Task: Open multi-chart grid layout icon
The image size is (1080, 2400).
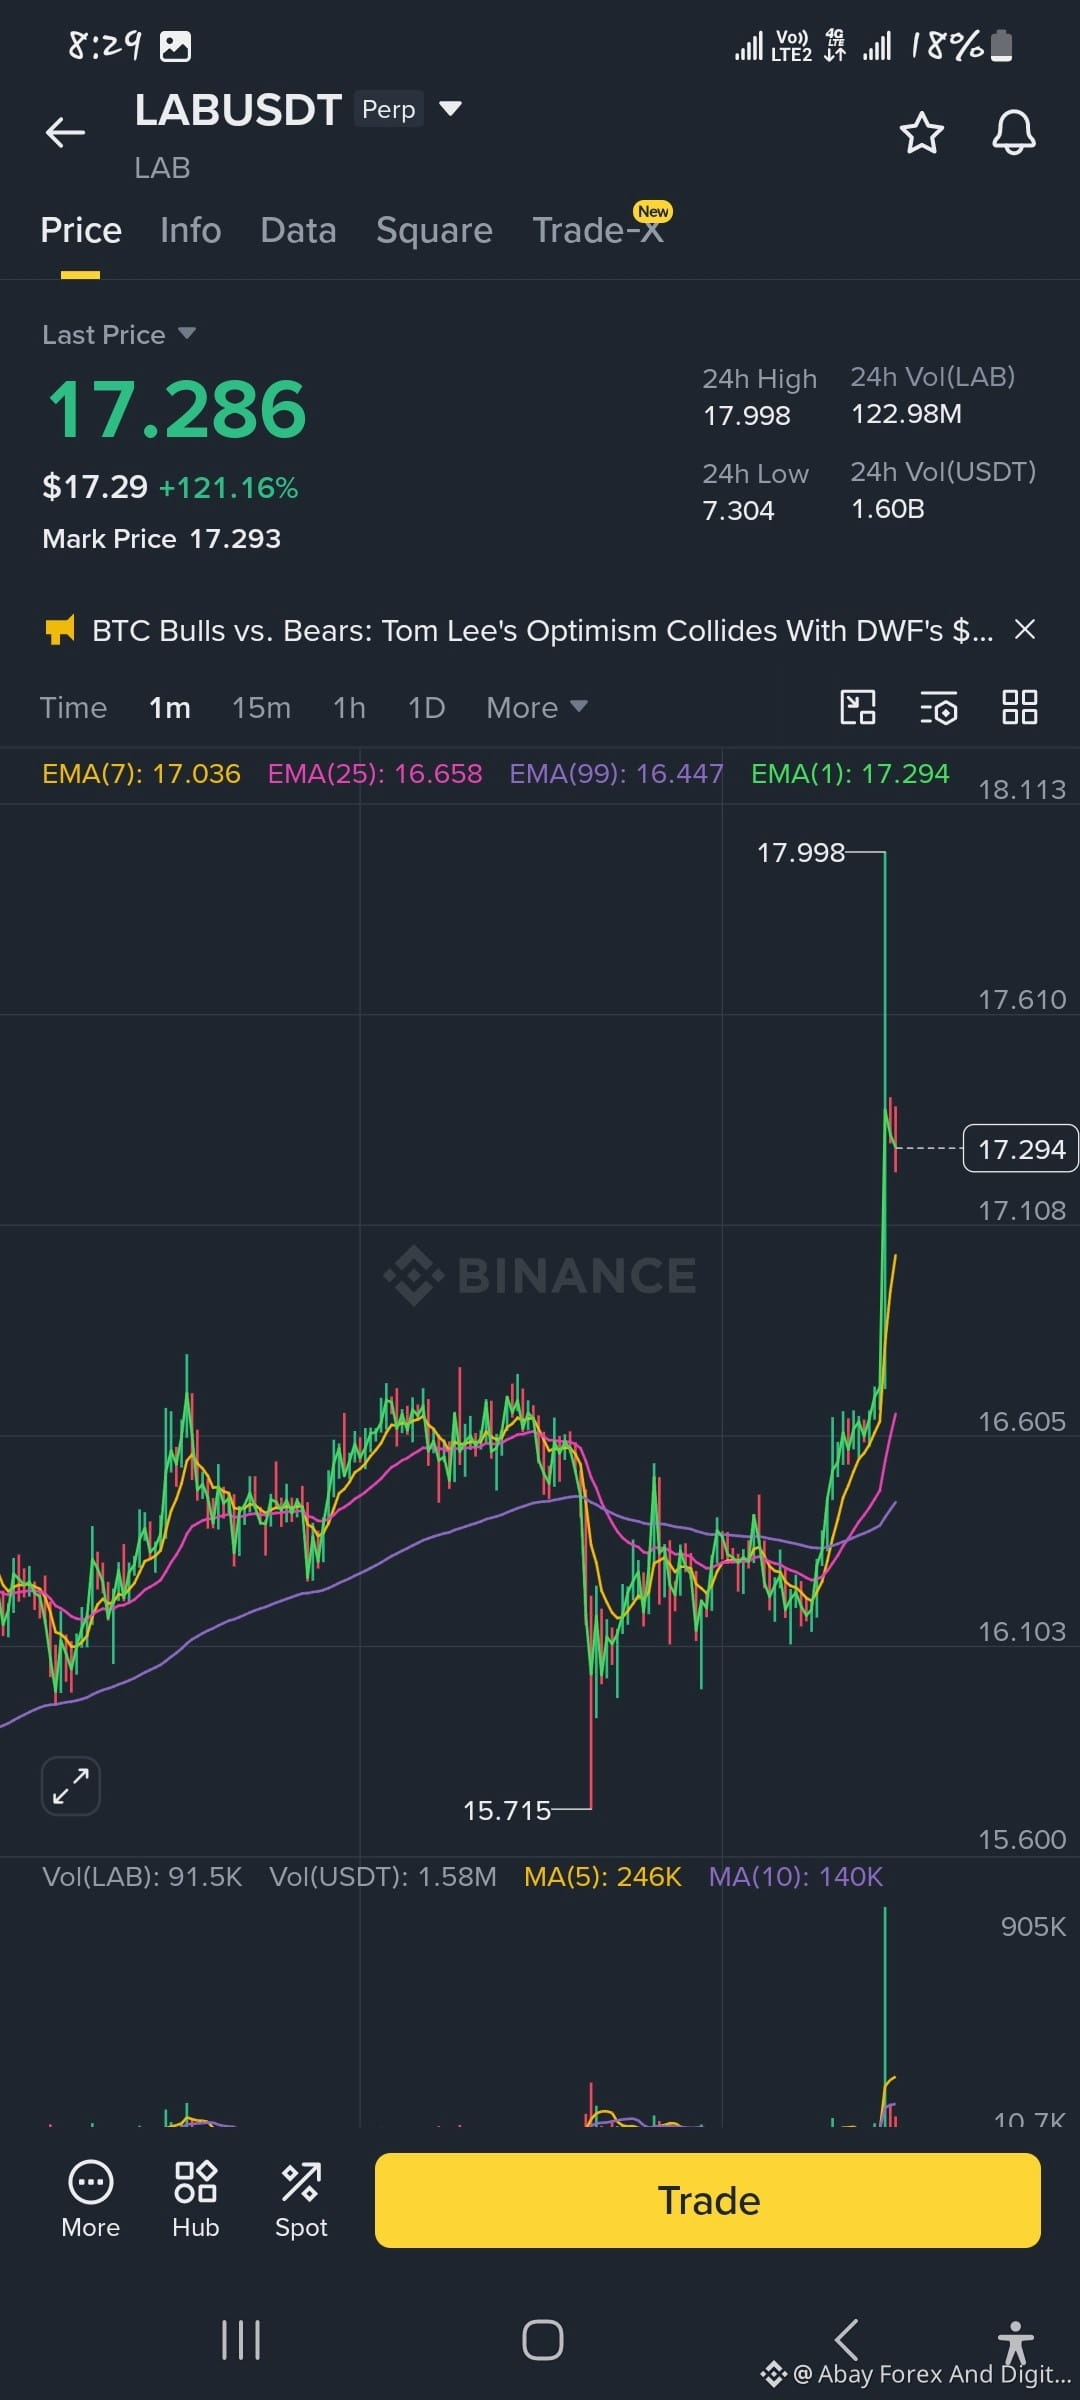Action: click(1020, 707)
